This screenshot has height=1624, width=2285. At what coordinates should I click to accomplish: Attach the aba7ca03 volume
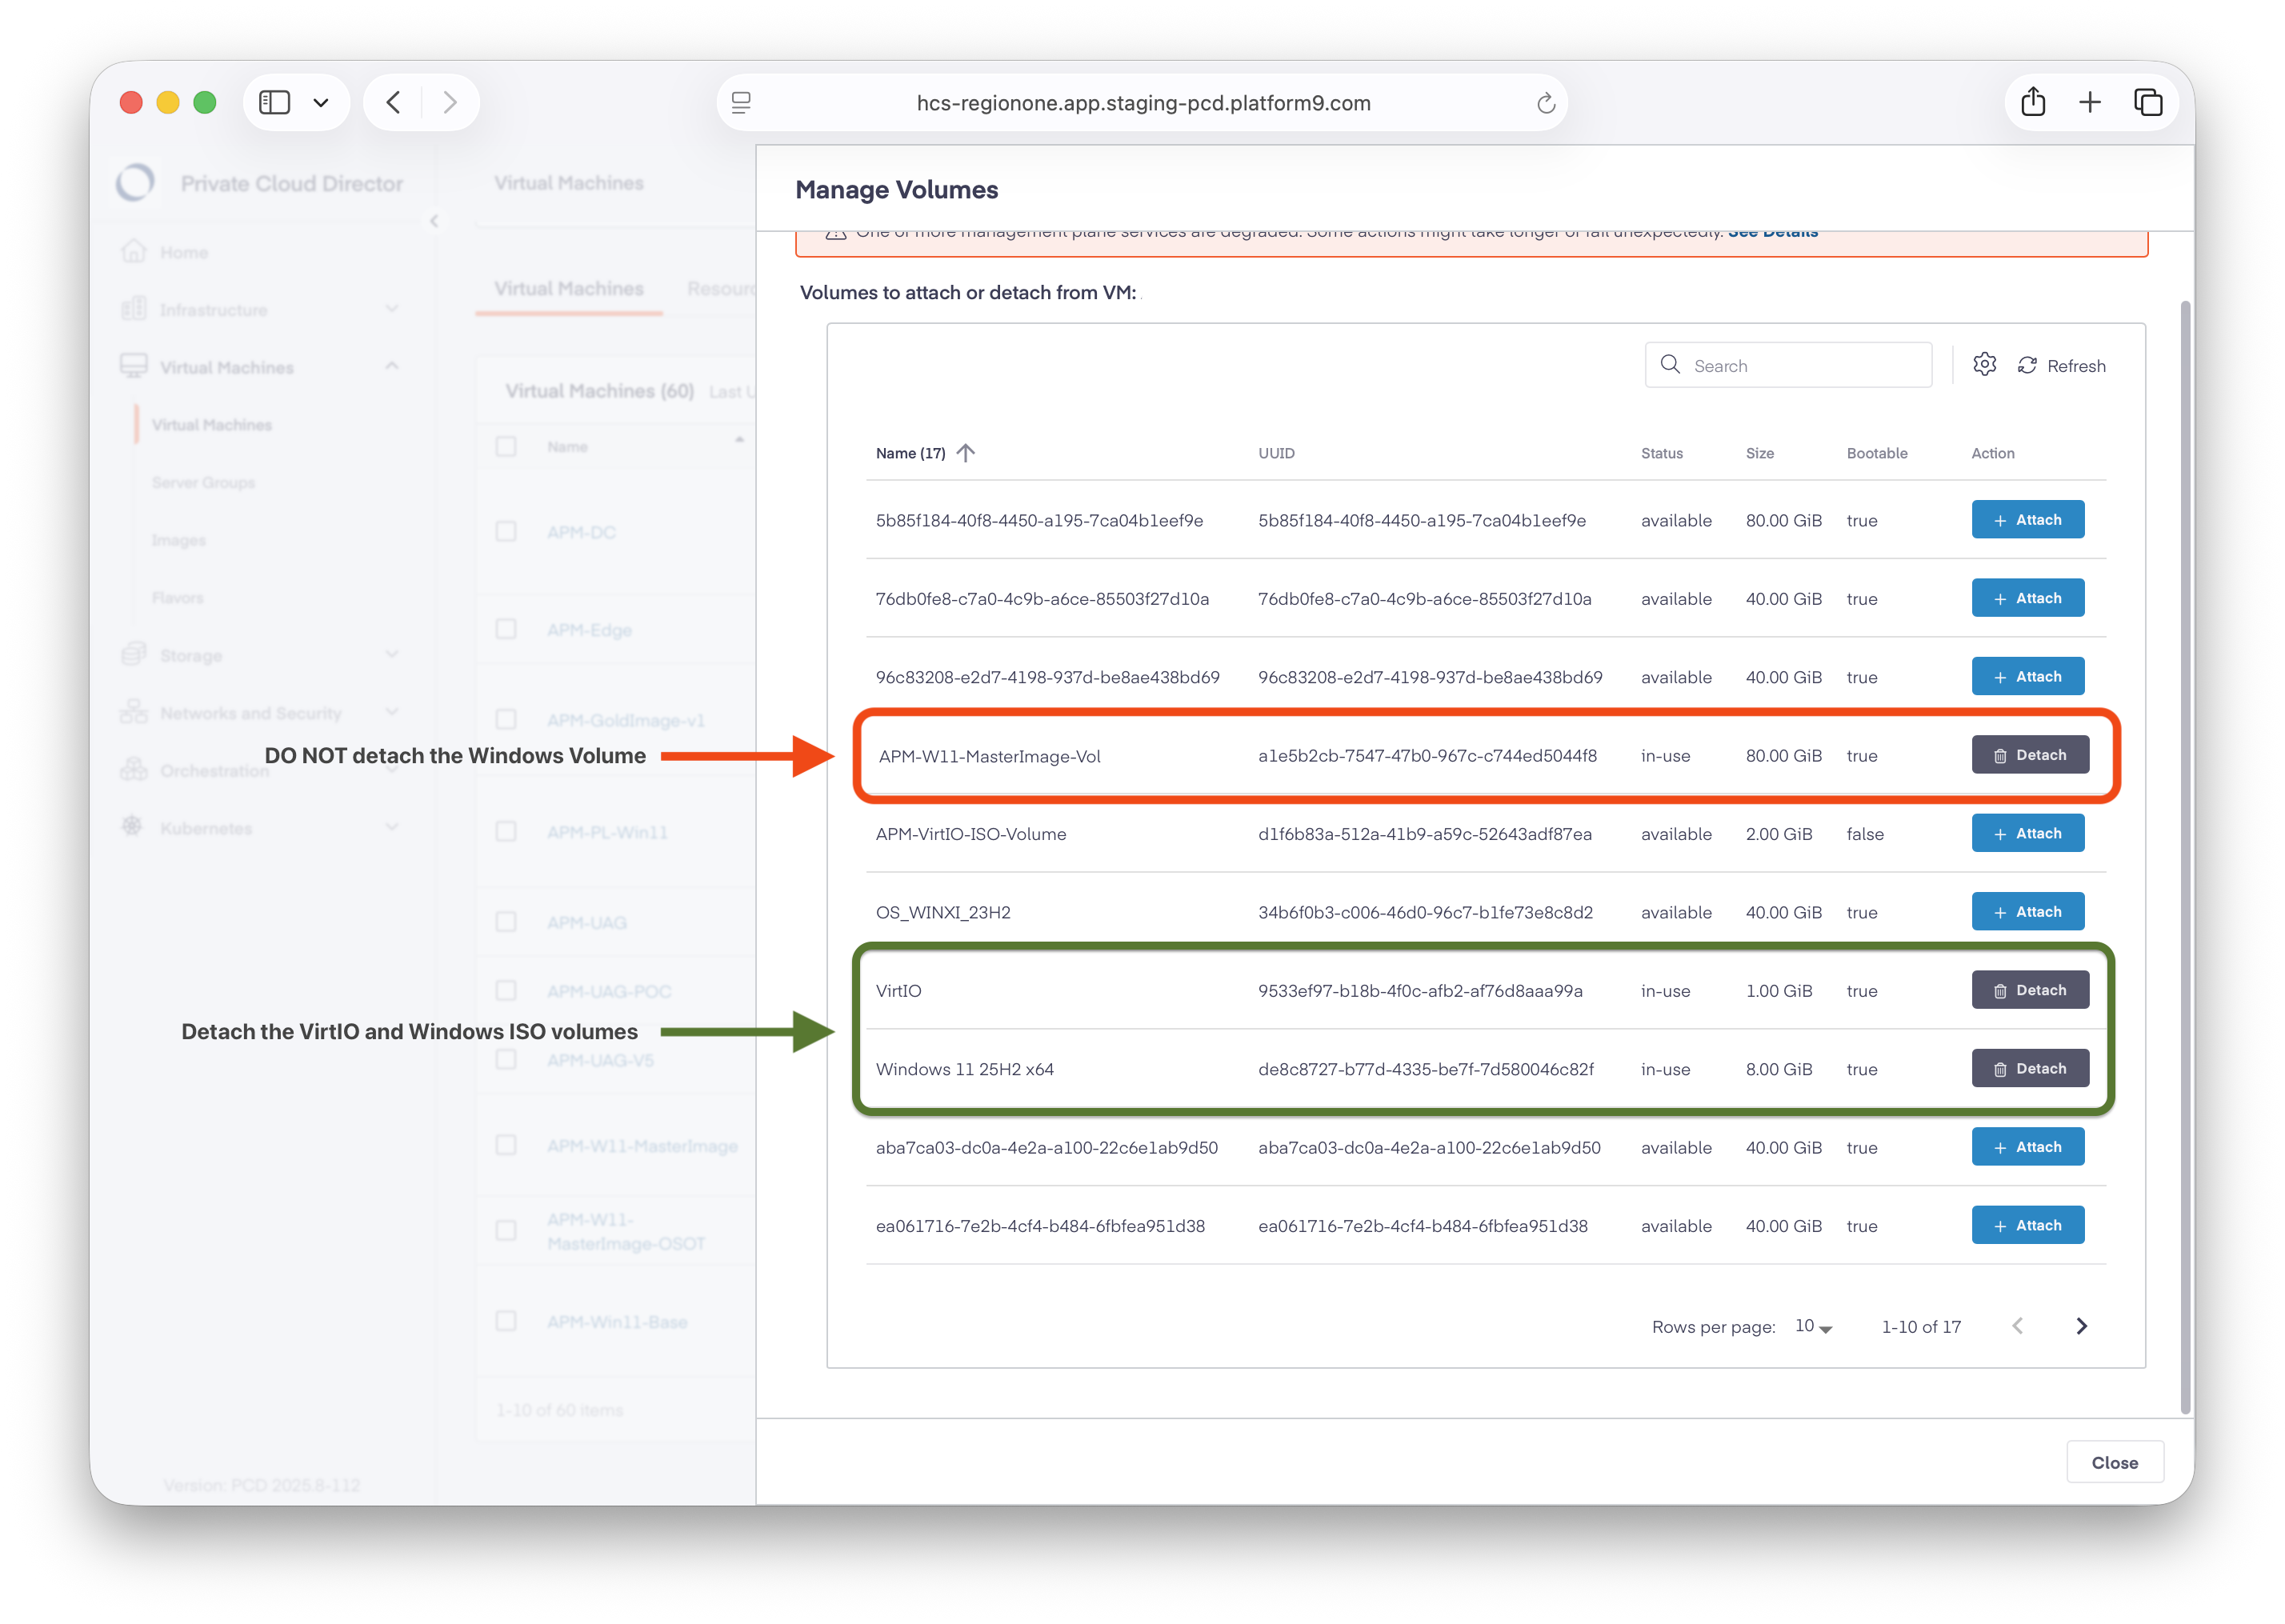click(2028, 1147)
